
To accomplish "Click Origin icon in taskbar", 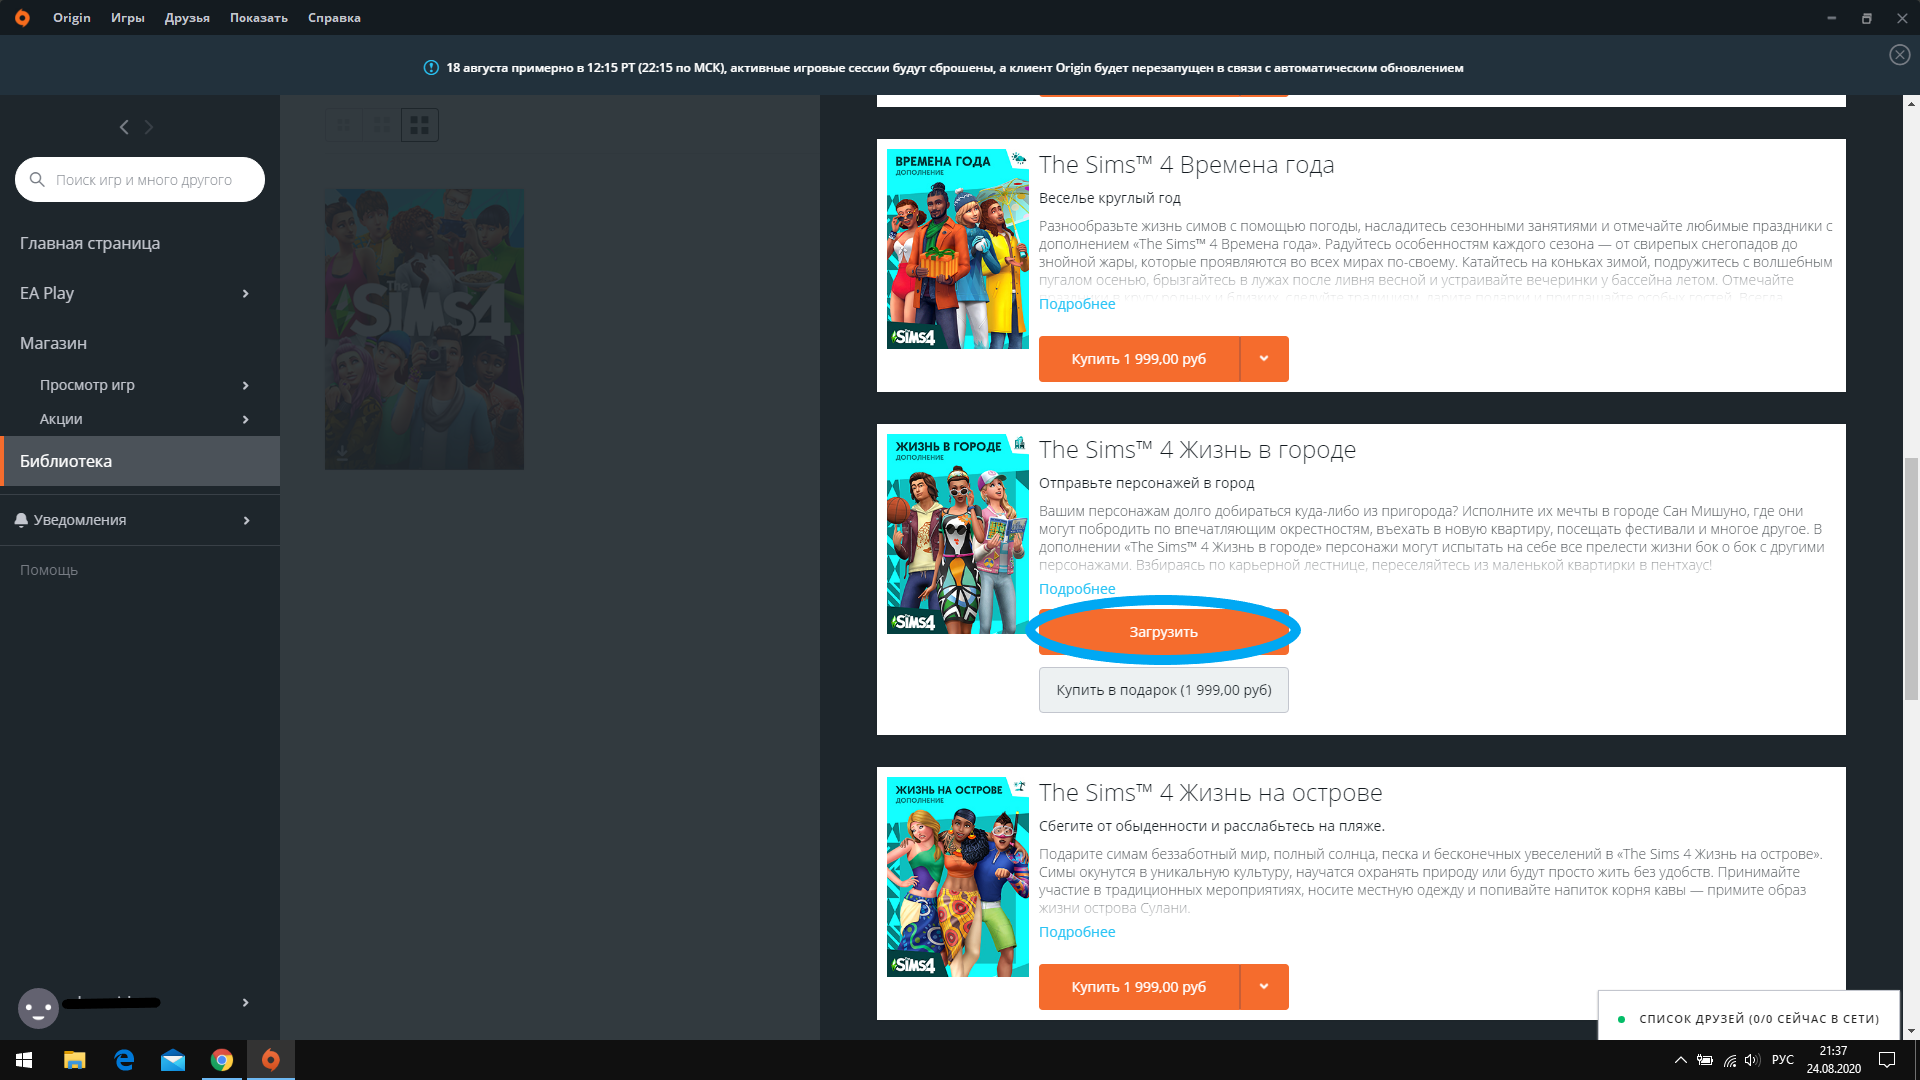I will pyautogui.click(x=270, y=1060).
